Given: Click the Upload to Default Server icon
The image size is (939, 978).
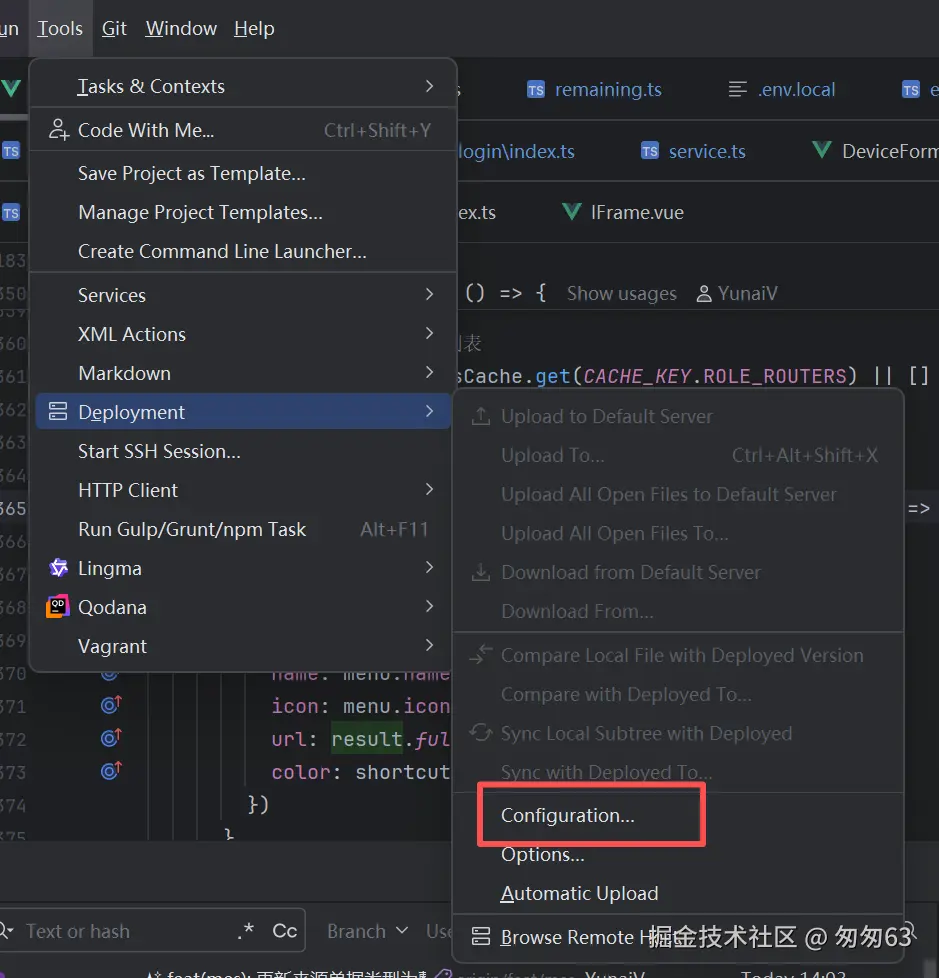Looking at the screenshot, I should coord(480,416).
